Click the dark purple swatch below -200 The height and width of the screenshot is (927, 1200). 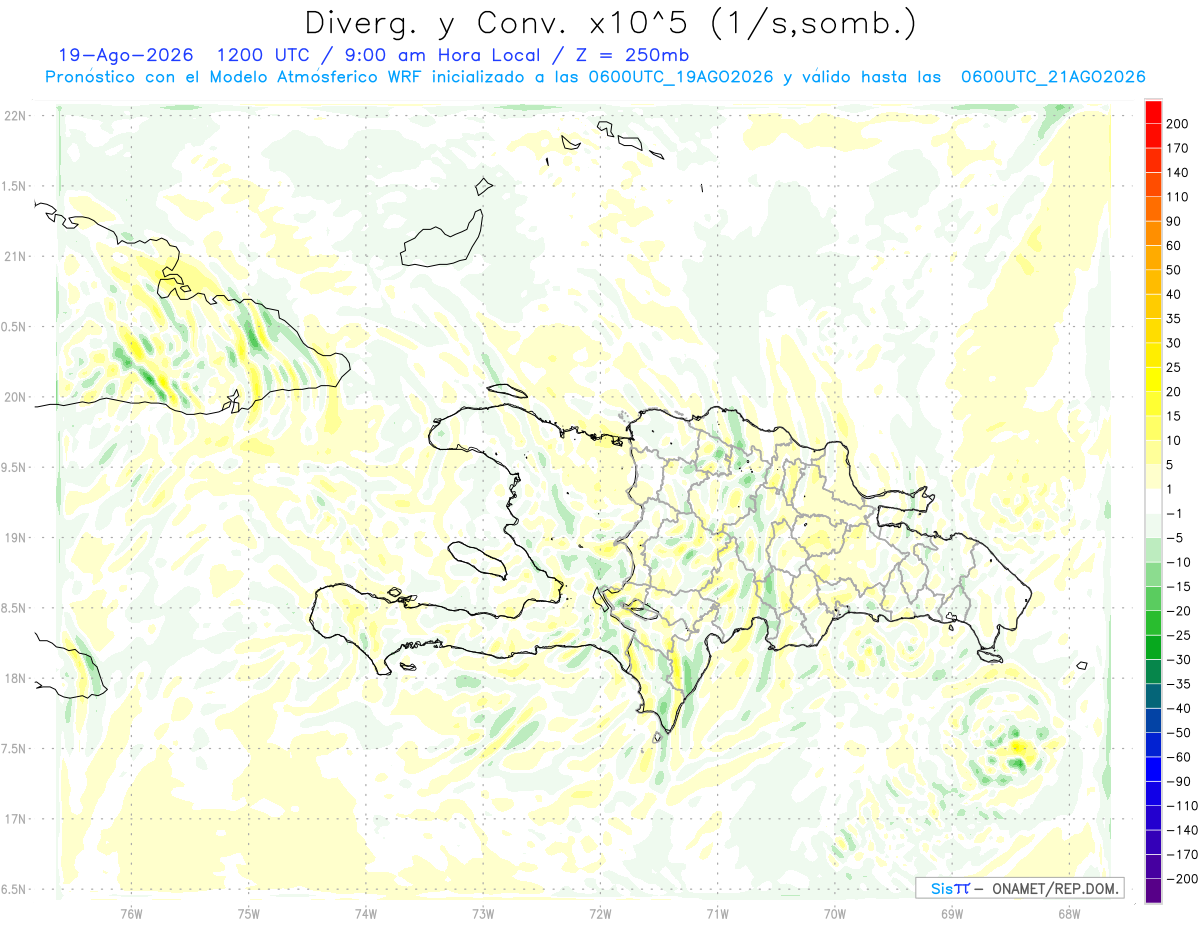(1153, 891)
